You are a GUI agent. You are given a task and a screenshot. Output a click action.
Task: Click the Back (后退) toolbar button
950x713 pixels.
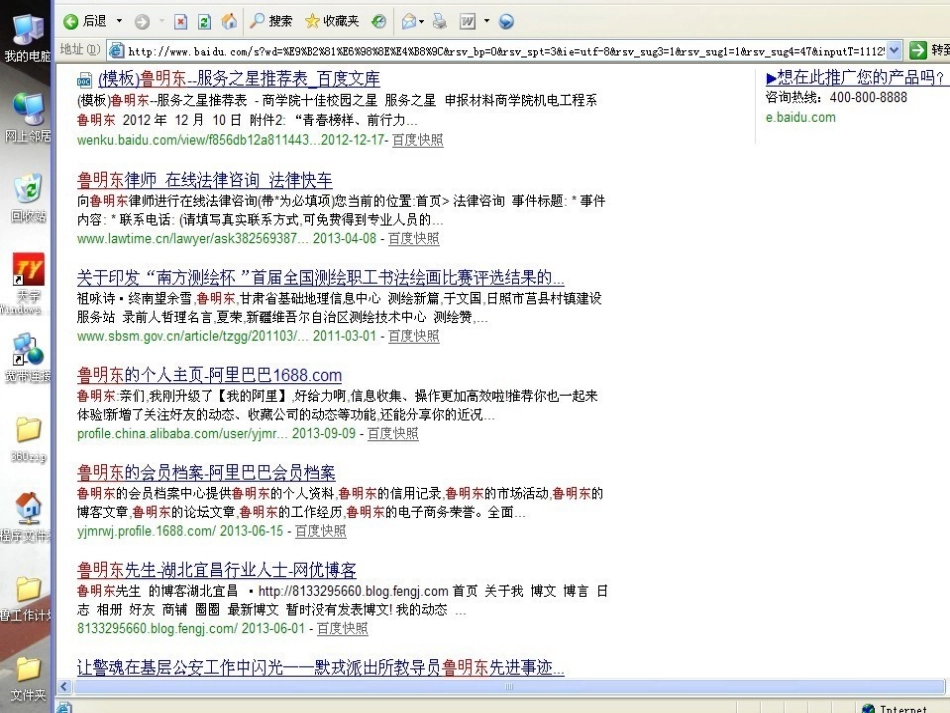coord(85,21)
